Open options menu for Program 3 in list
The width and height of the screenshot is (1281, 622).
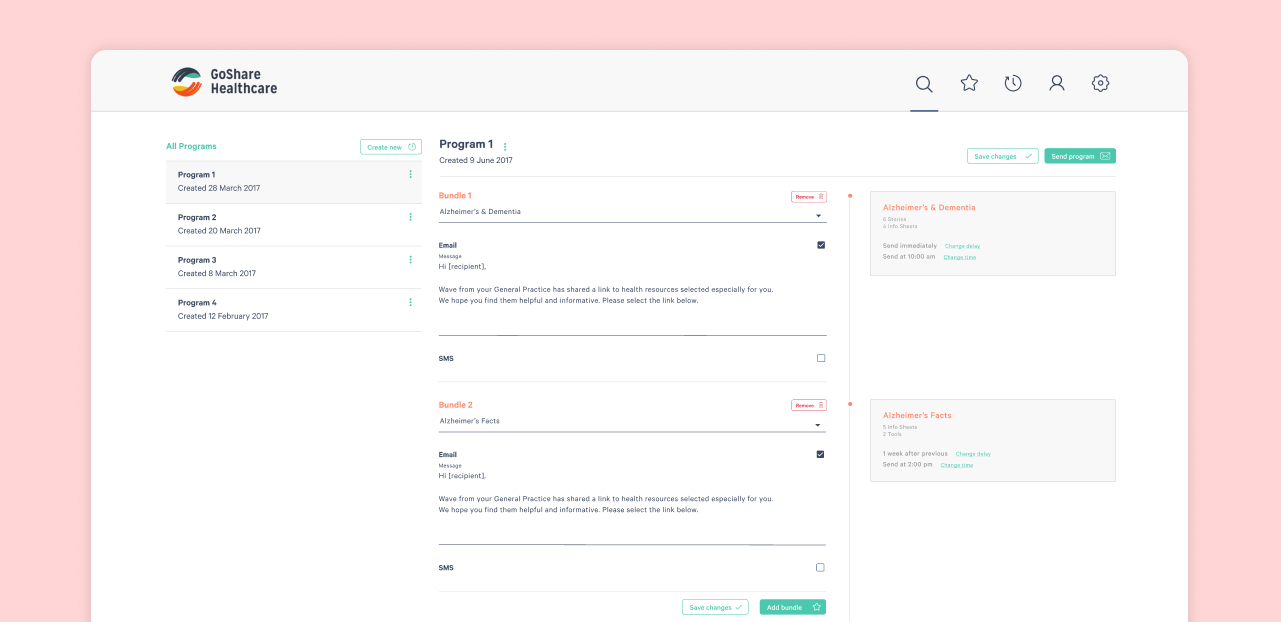click(410, 260)
